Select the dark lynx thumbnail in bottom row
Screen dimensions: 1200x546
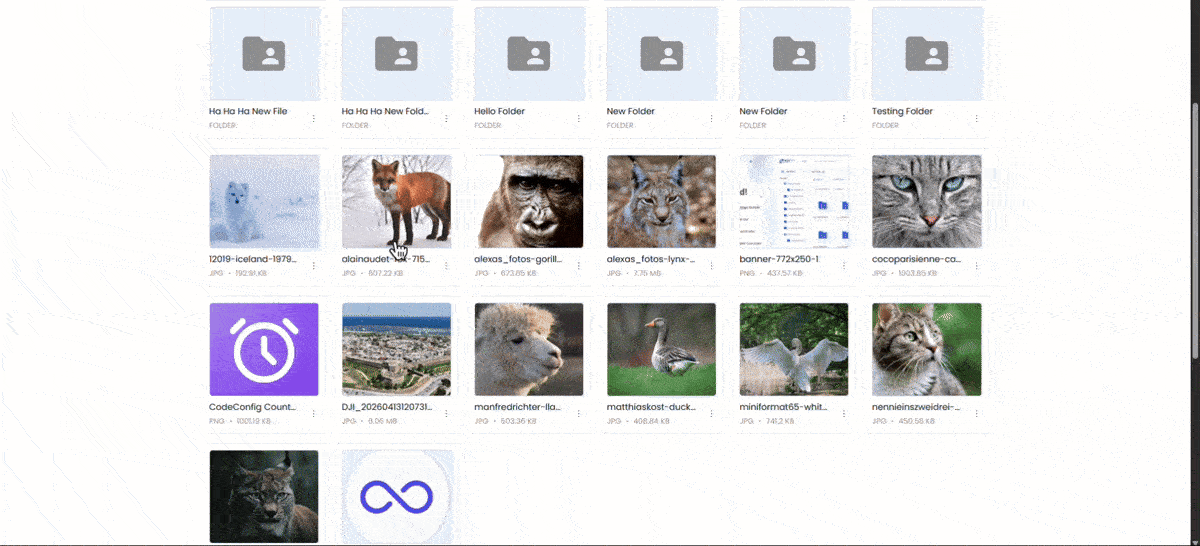tap(264, 497)
